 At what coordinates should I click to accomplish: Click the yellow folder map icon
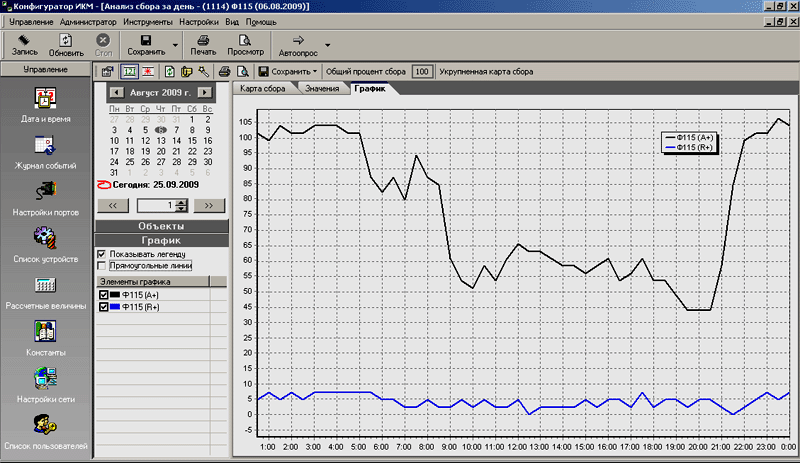[186, 72]
